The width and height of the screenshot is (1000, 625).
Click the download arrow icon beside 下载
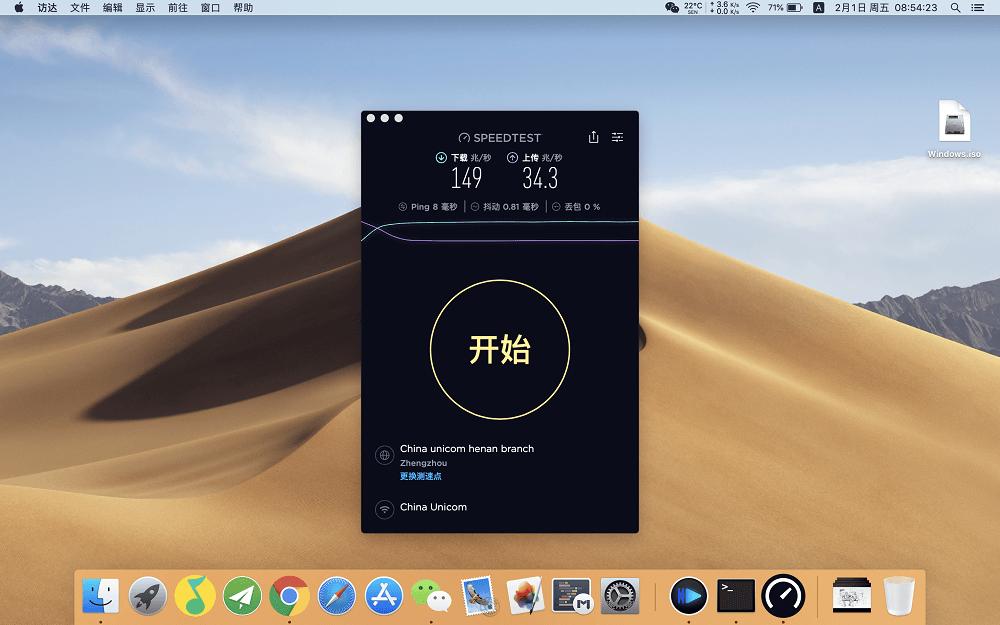pyautogui.click(x=440, y=156)
